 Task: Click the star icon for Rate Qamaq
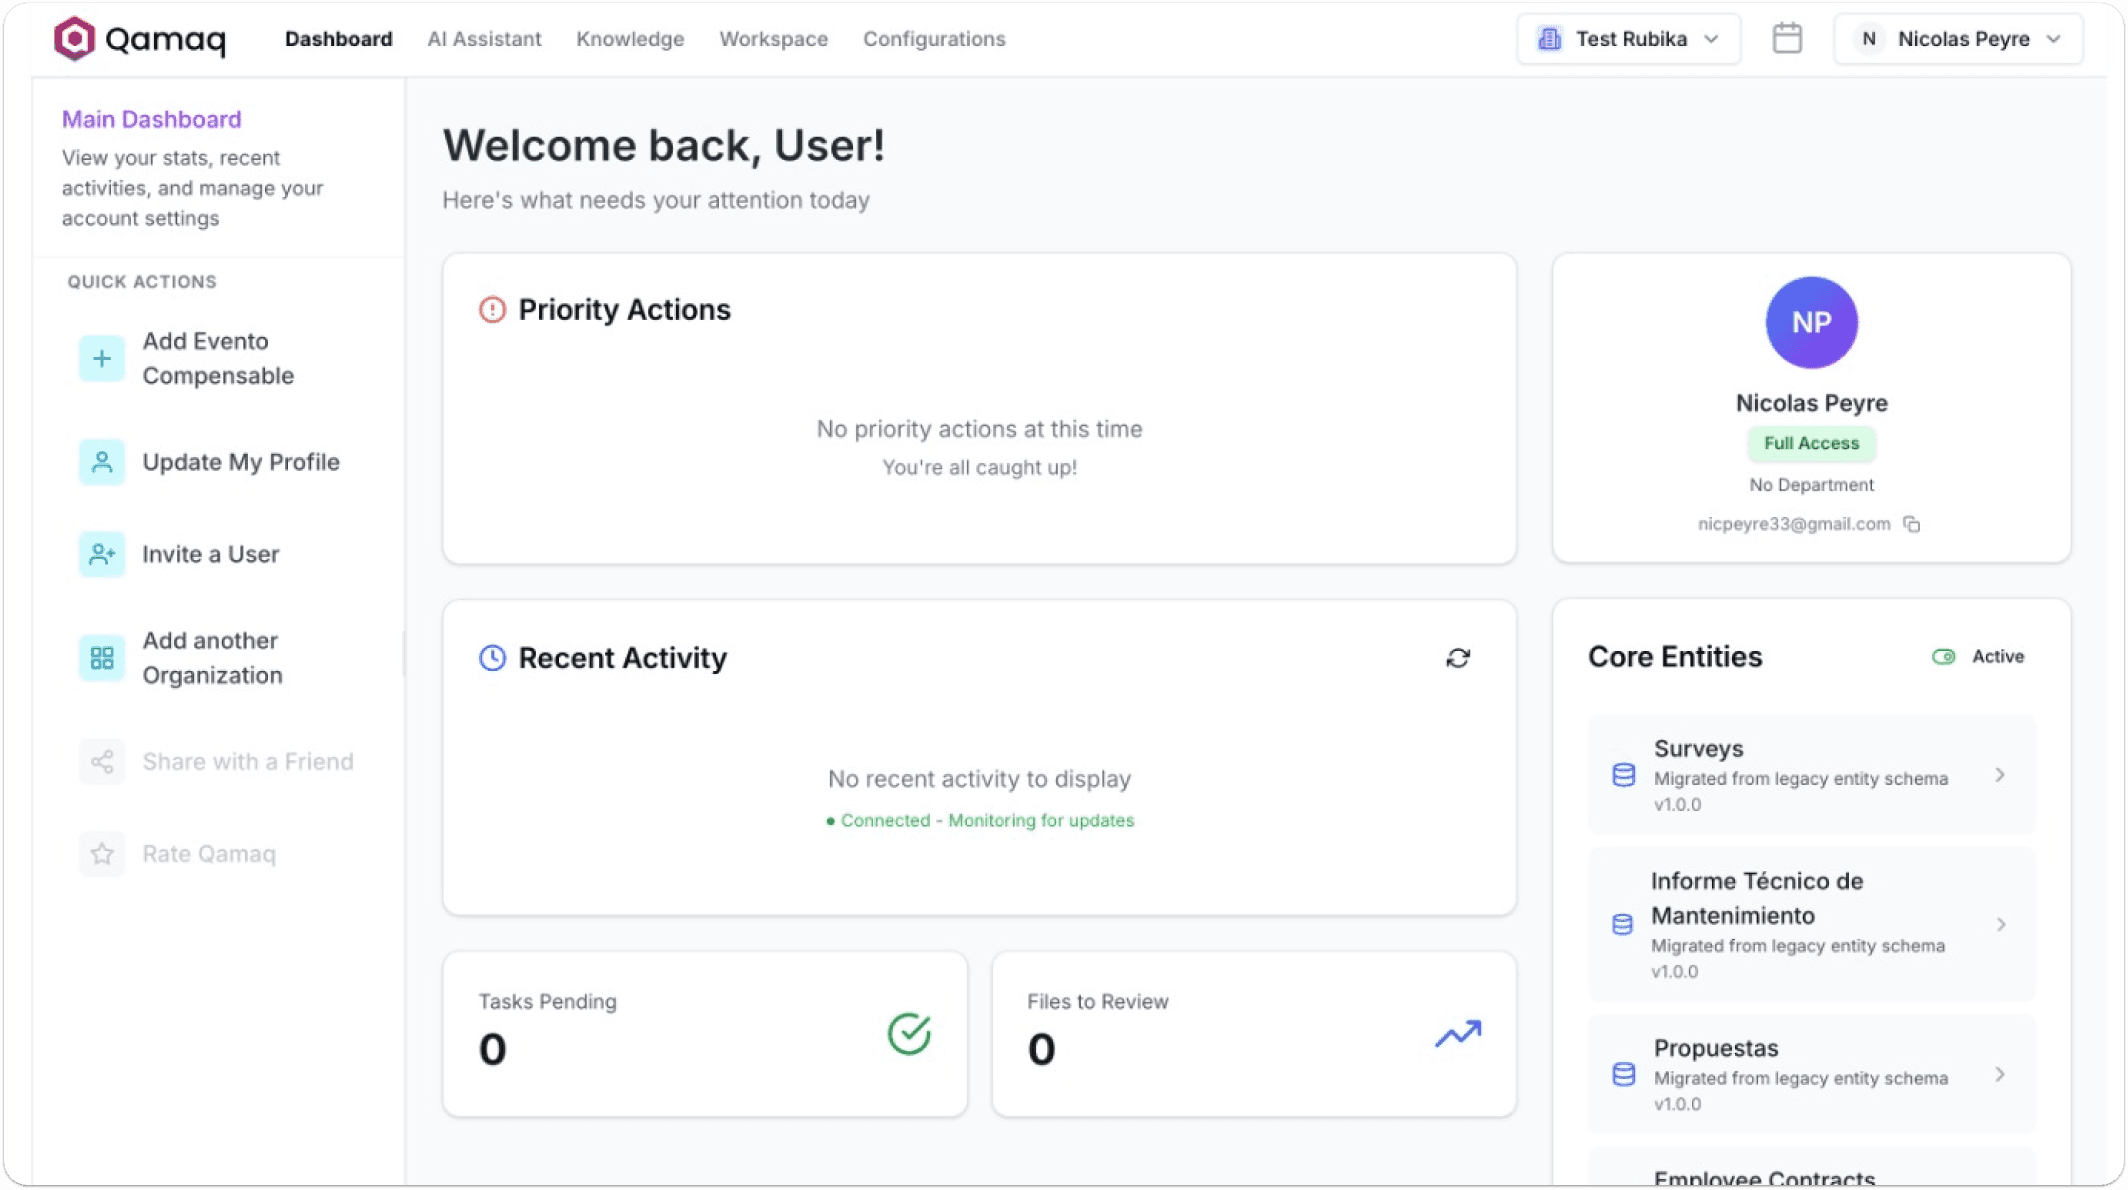(x=102, y=854)
